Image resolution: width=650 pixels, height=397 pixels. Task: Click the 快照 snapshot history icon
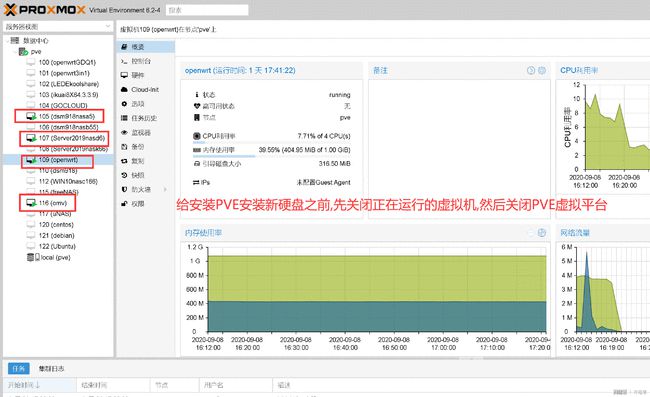point(124,175)
